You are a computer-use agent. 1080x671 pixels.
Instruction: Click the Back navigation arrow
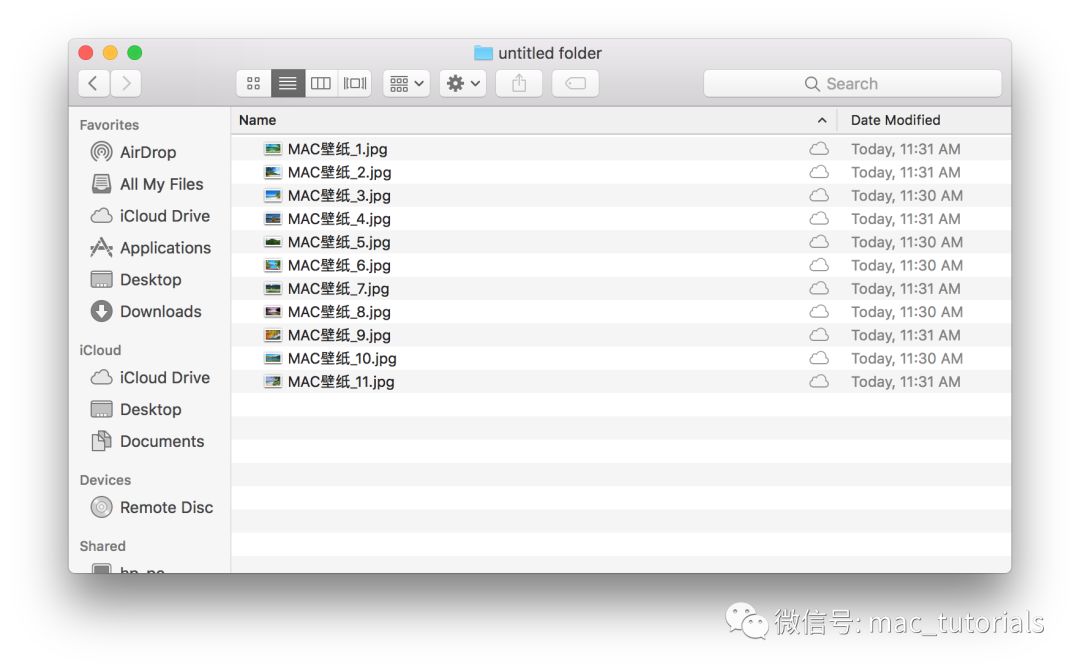click(93, 84)
